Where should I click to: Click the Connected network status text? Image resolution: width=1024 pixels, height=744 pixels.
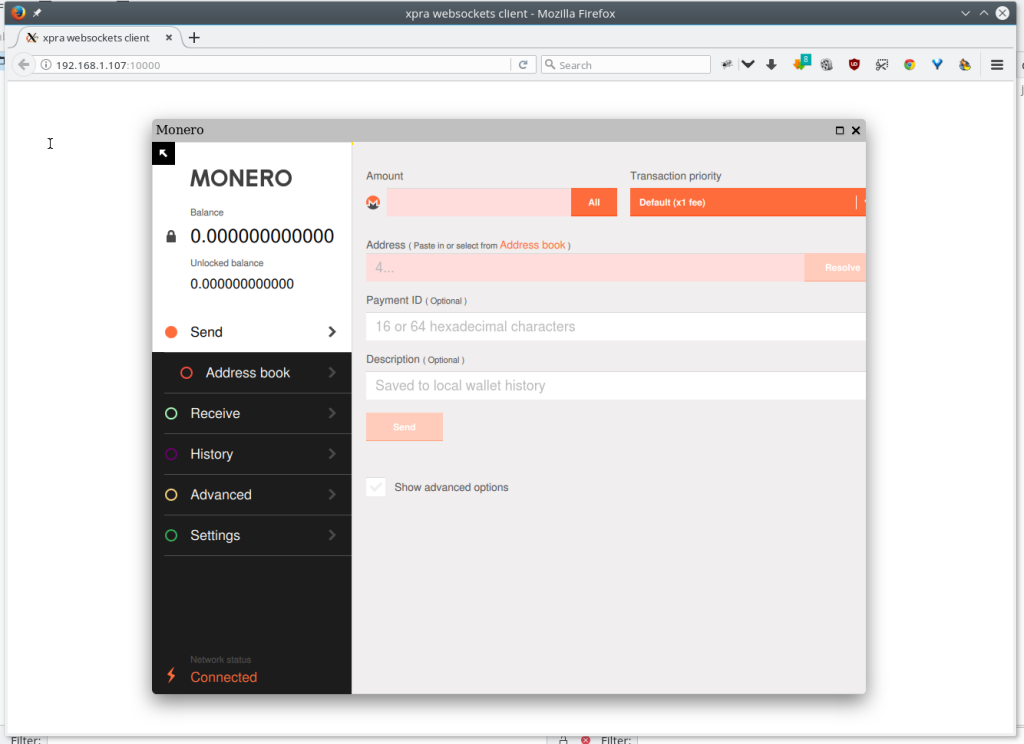point(223,677)
